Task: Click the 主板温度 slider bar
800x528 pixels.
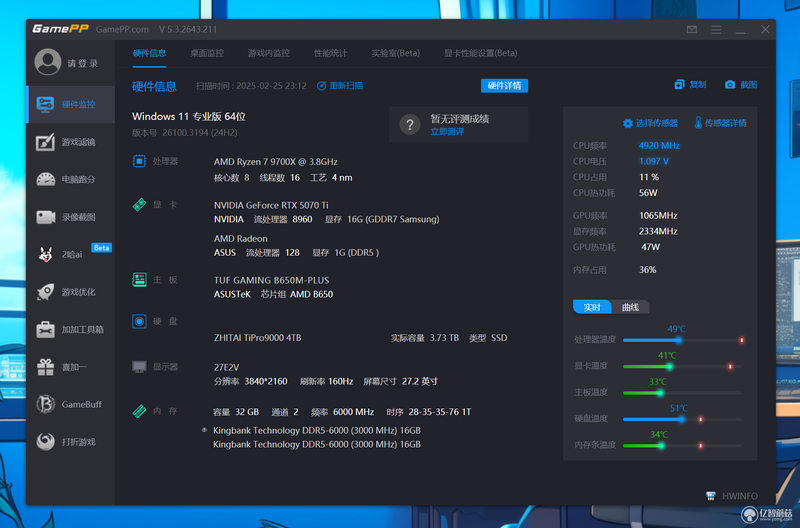Action: point(682,393)
